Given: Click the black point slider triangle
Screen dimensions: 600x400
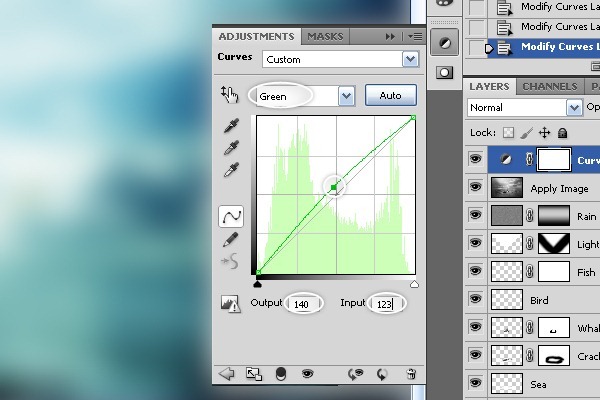Looking at the screenshot, I should [258, 284].
